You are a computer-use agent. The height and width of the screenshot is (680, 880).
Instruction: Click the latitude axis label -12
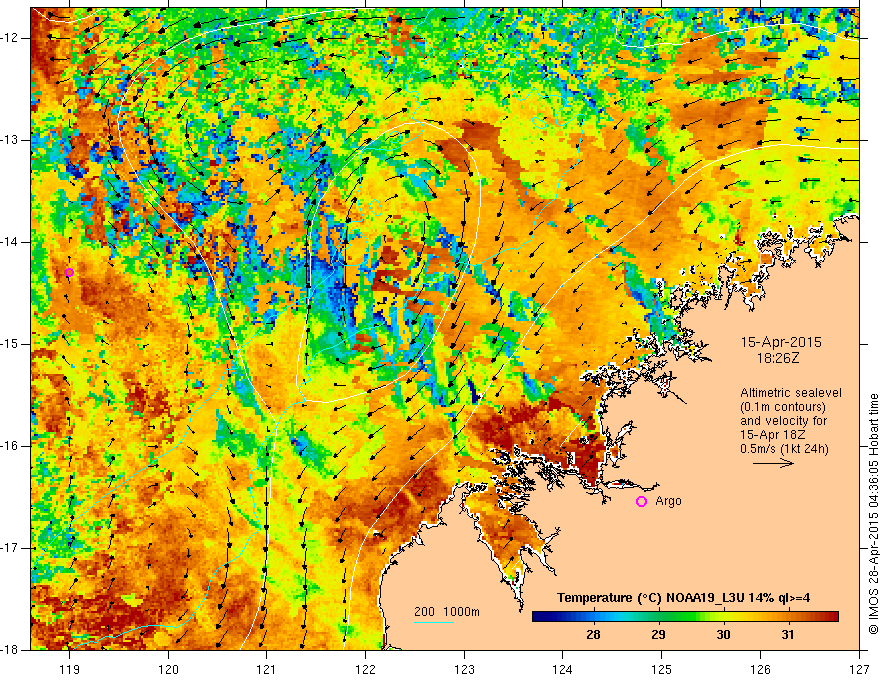tap(11, 38)
